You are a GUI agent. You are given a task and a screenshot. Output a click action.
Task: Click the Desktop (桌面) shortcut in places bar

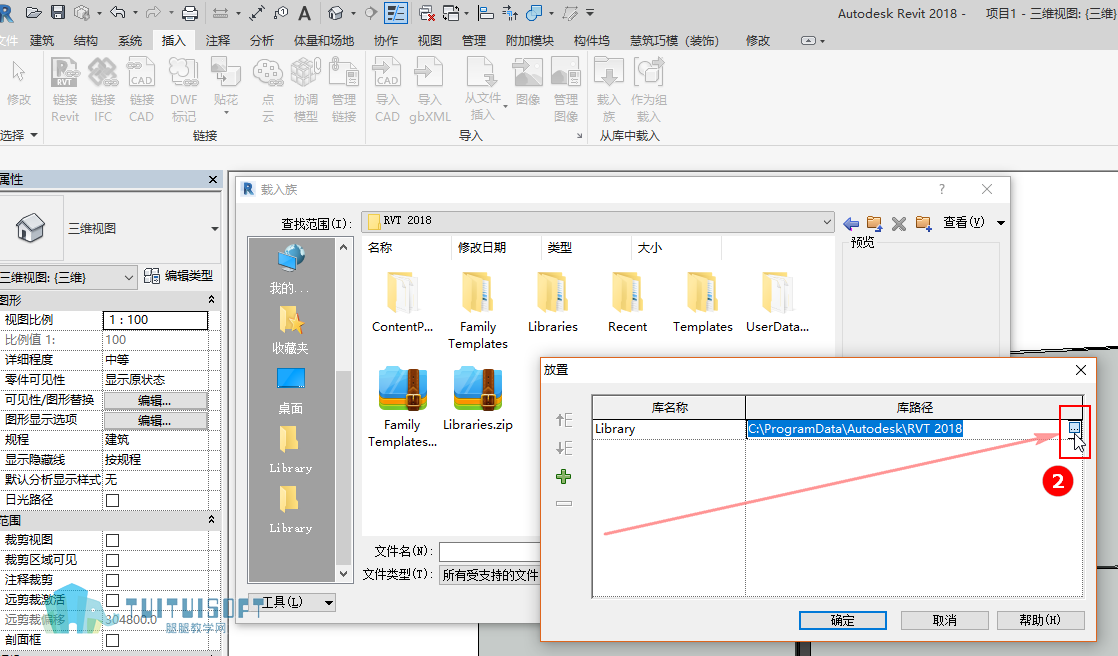click(x=290, y=390)
